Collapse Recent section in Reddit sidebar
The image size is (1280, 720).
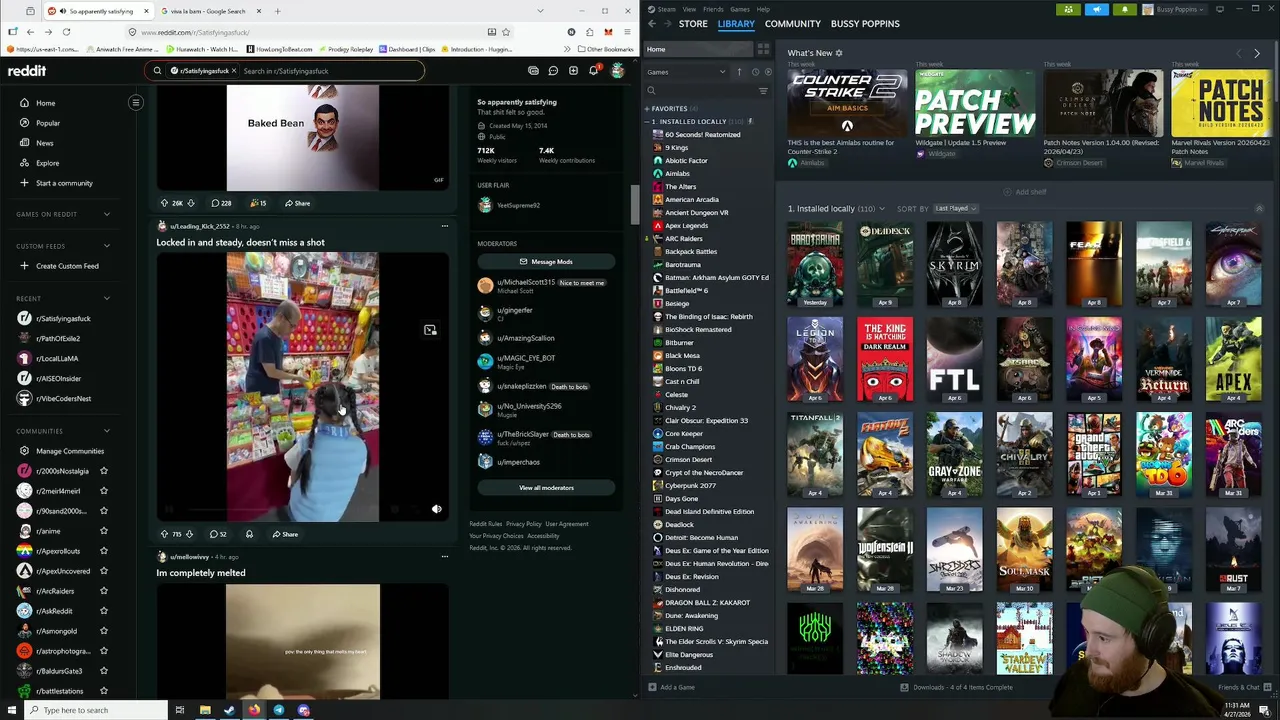tap(107, 298)
